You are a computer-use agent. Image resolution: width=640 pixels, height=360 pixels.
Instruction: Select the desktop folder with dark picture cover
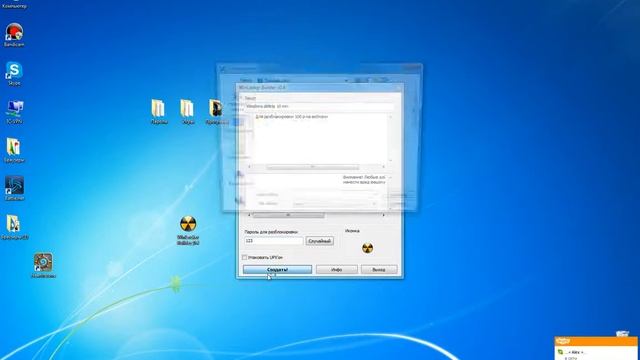(215, 111)
